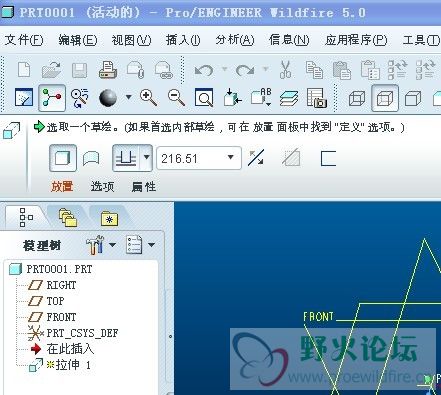The width and height of the screenshot is (441, 395).
Task: Click the Zoom Out magnifier
Action: click(176, 98)
